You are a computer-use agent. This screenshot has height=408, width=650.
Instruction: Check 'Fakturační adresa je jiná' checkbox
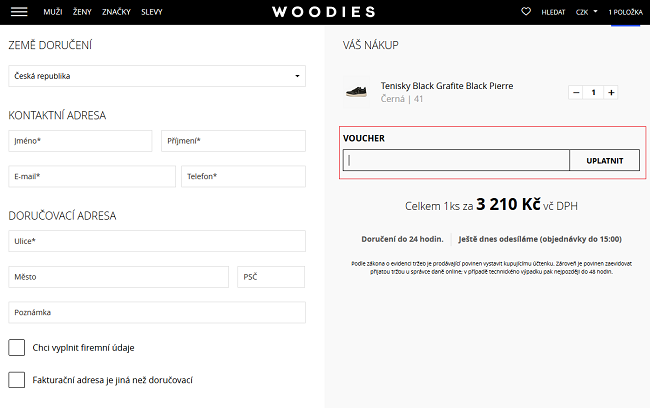tap(17, 380)
